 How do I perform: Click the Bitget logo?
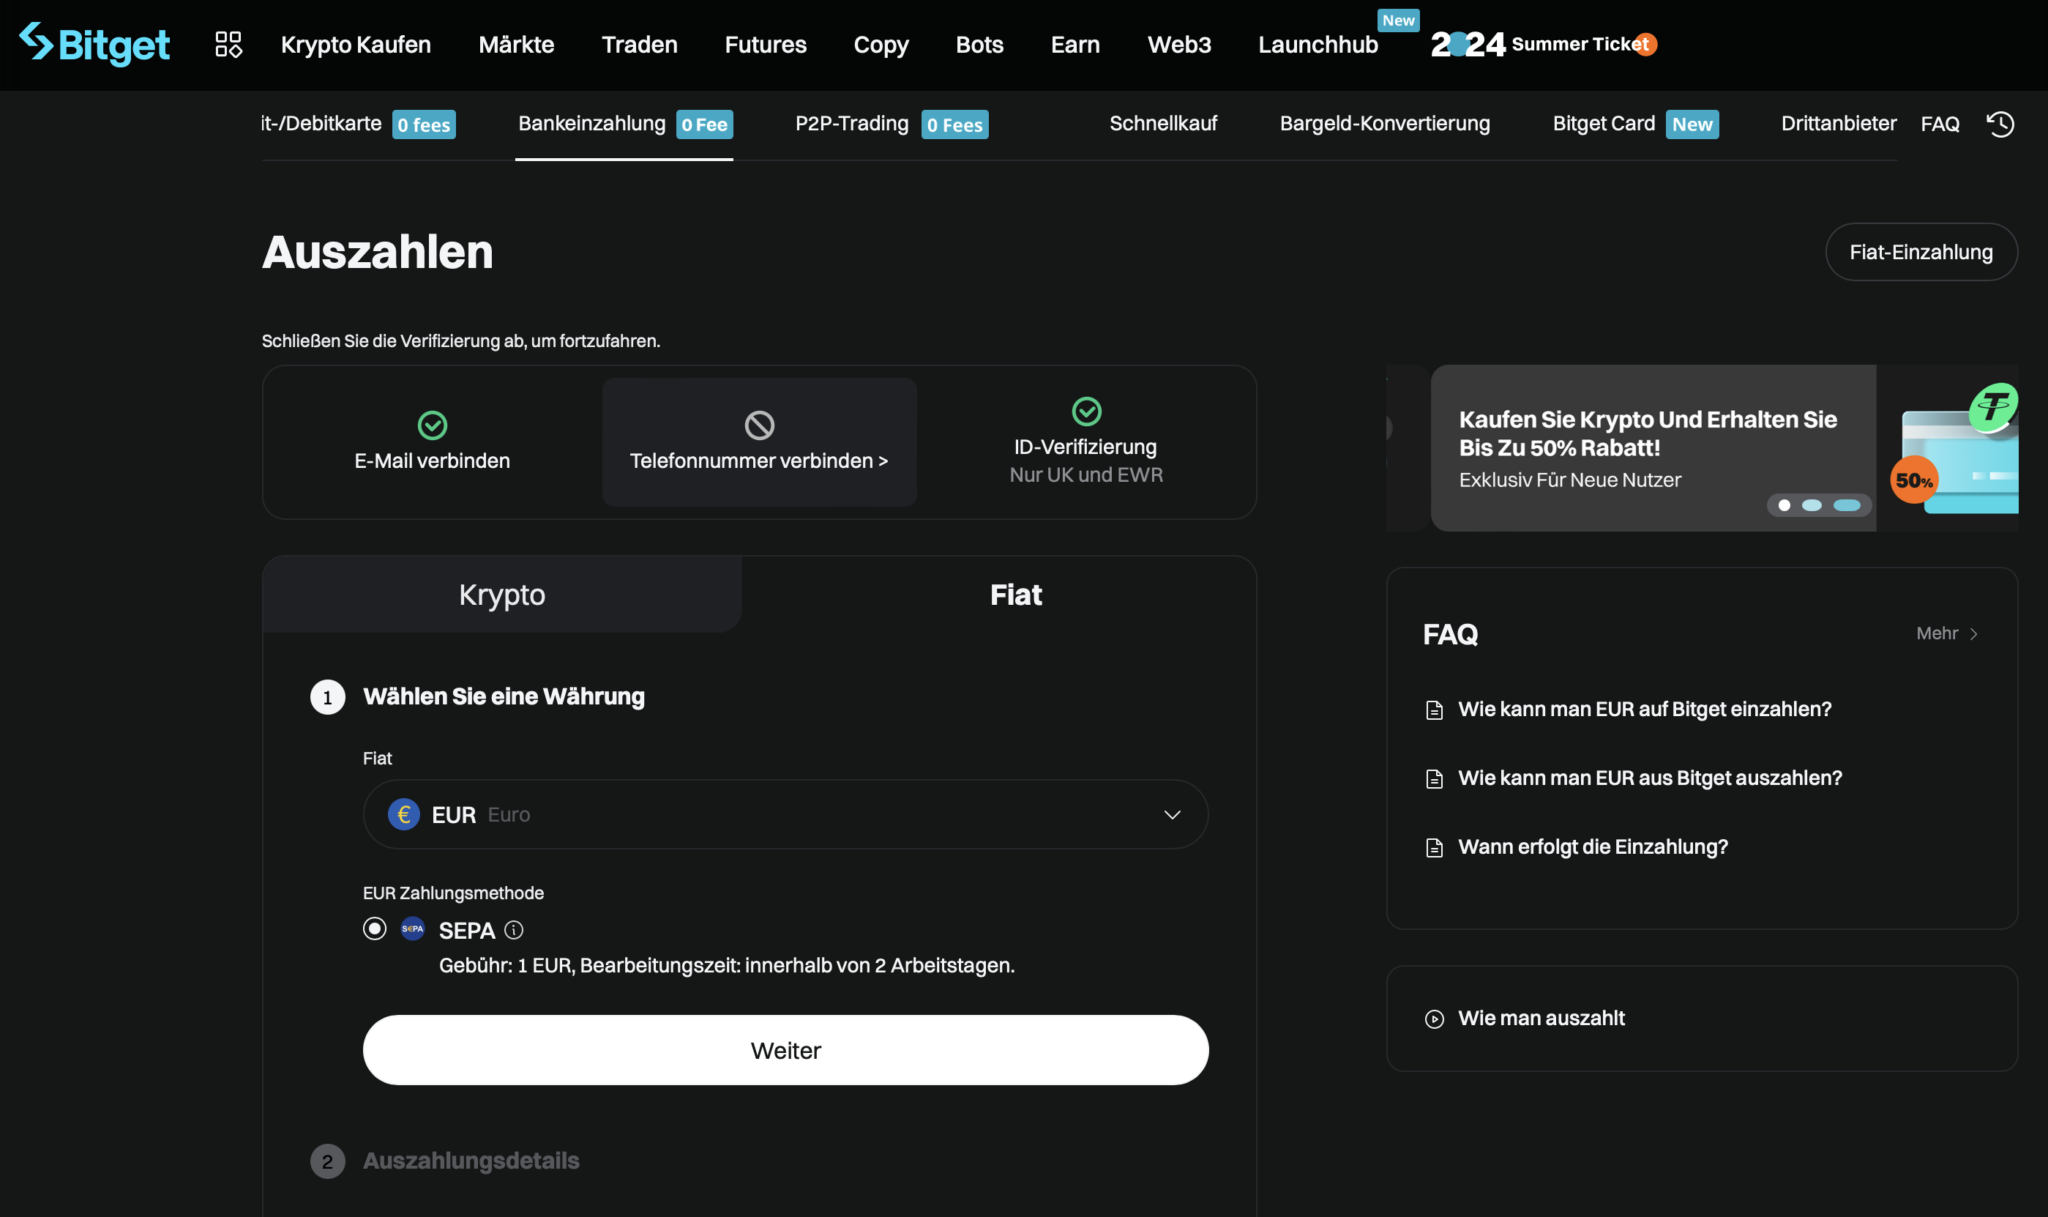[95, 44]
